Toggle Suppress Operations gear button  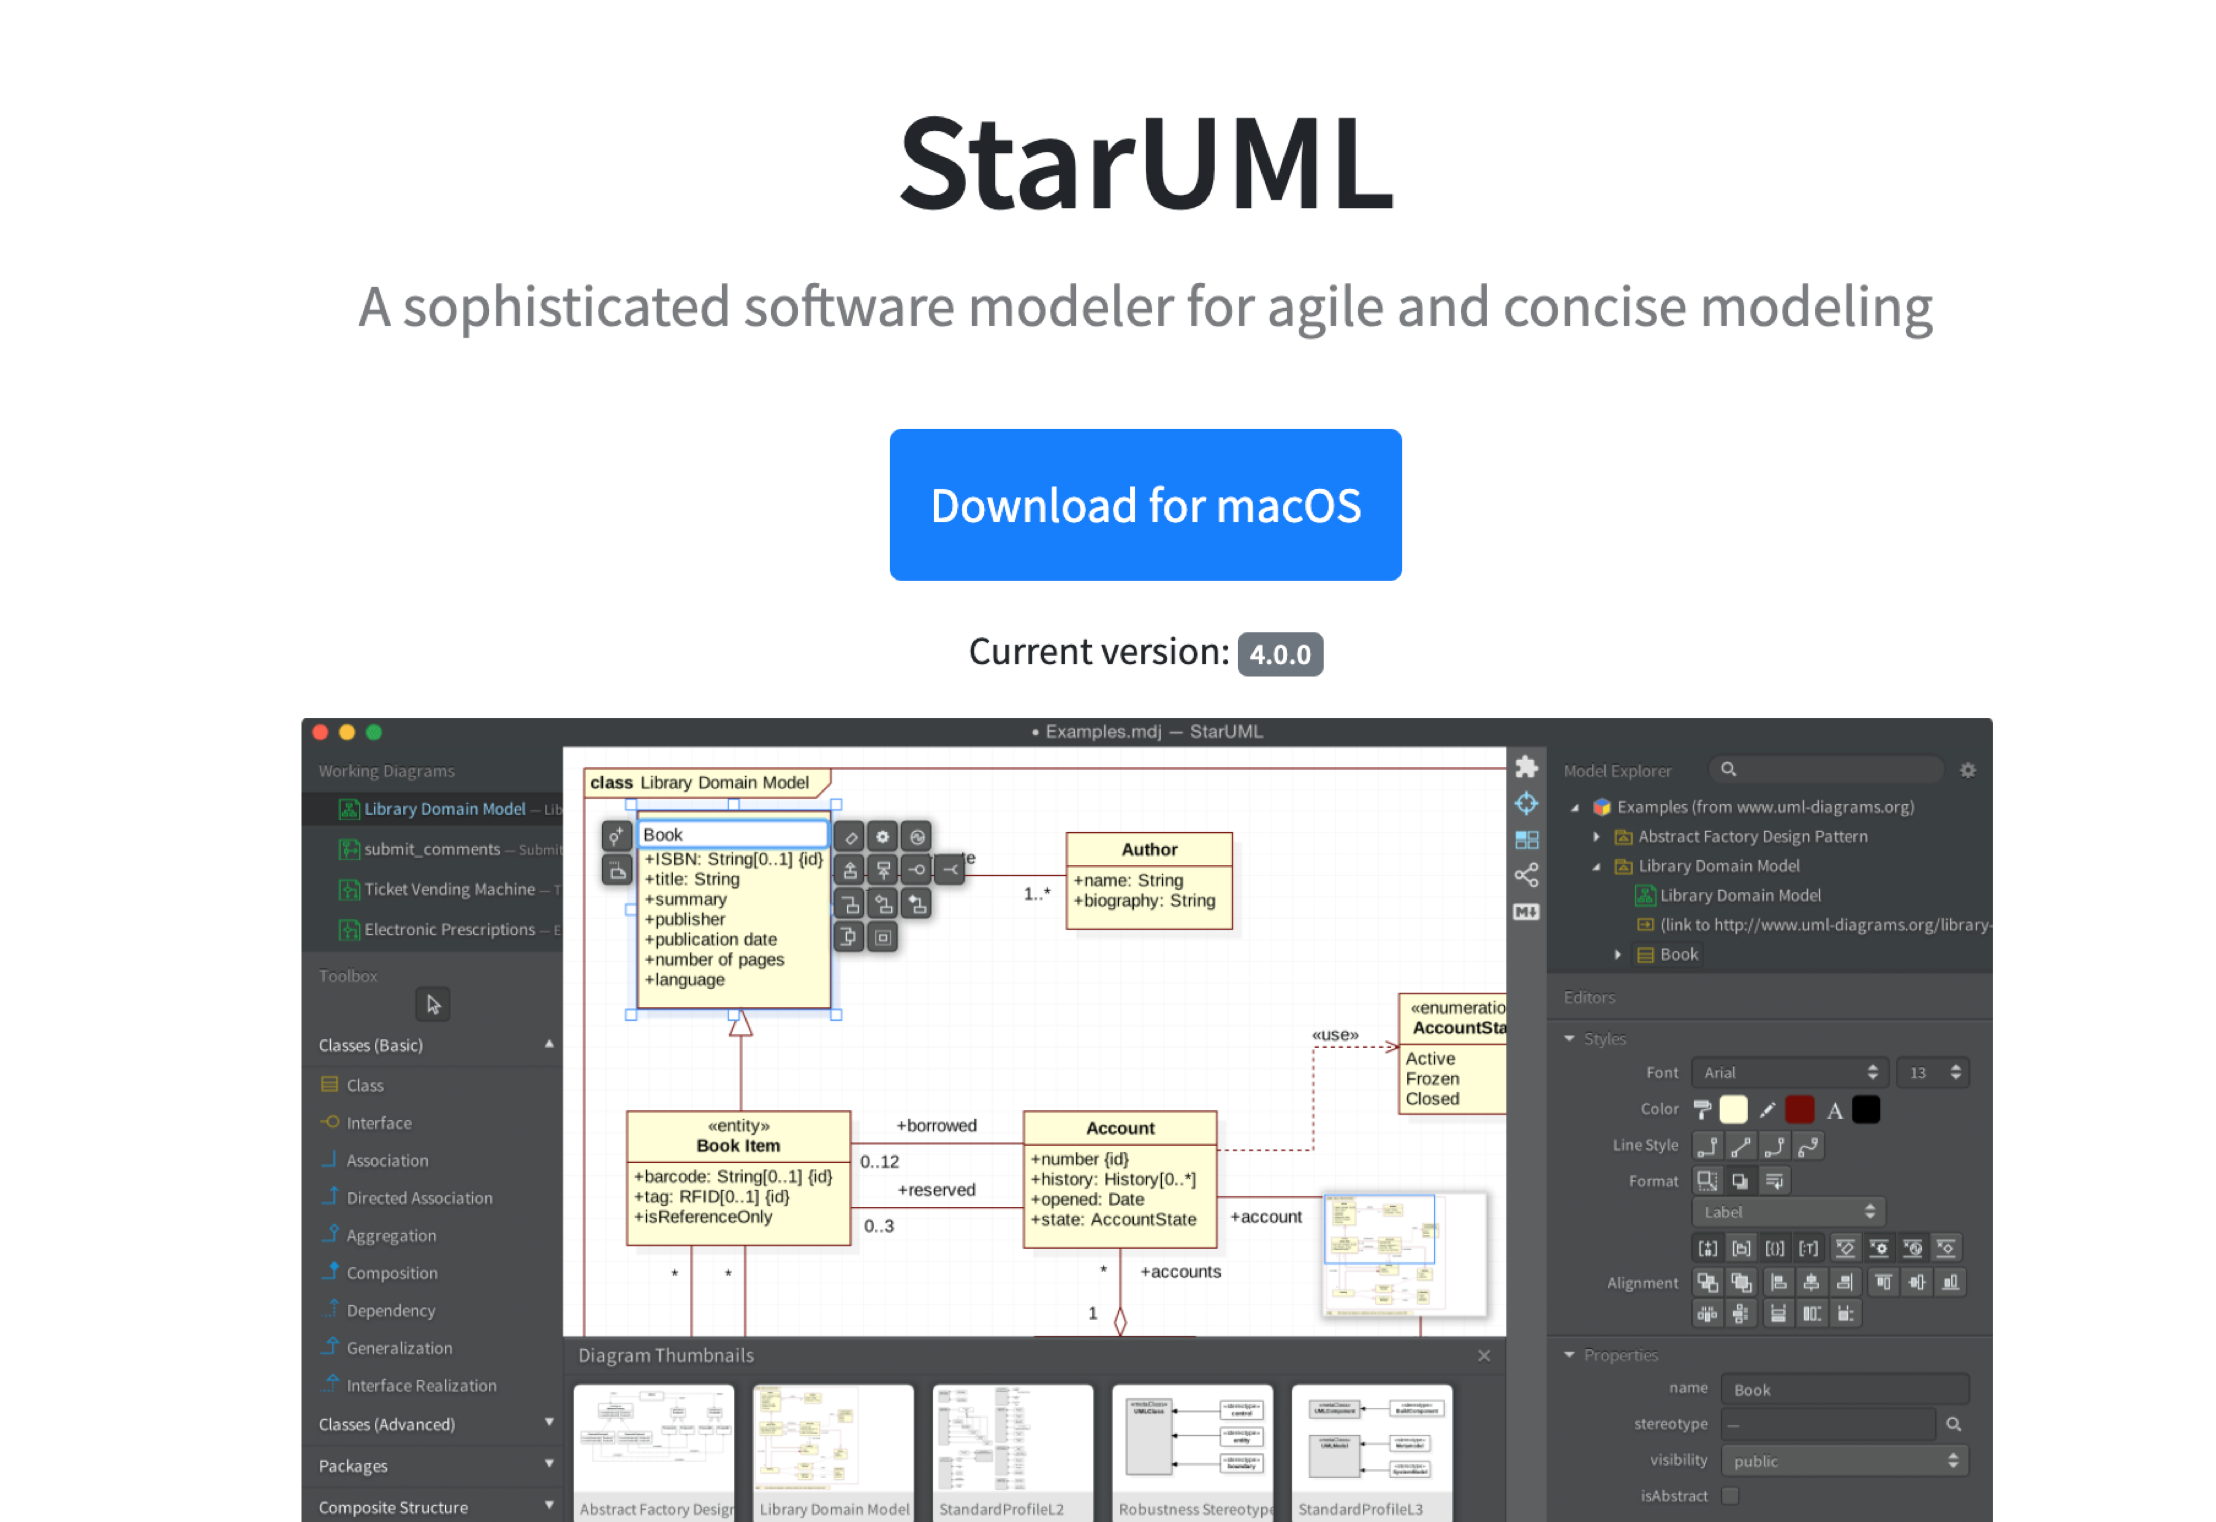(1879, 1248)
